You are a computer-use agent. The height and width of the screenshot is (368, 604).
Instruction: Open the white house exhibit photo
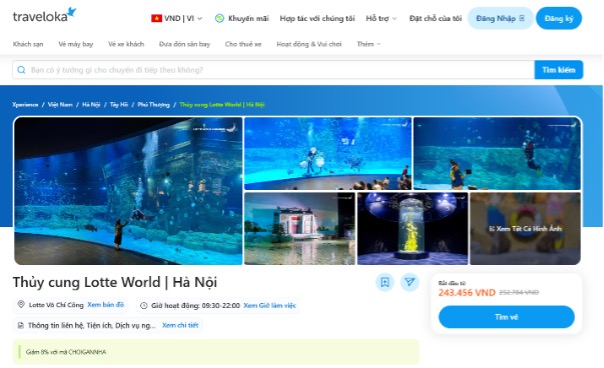pos(300,229)
